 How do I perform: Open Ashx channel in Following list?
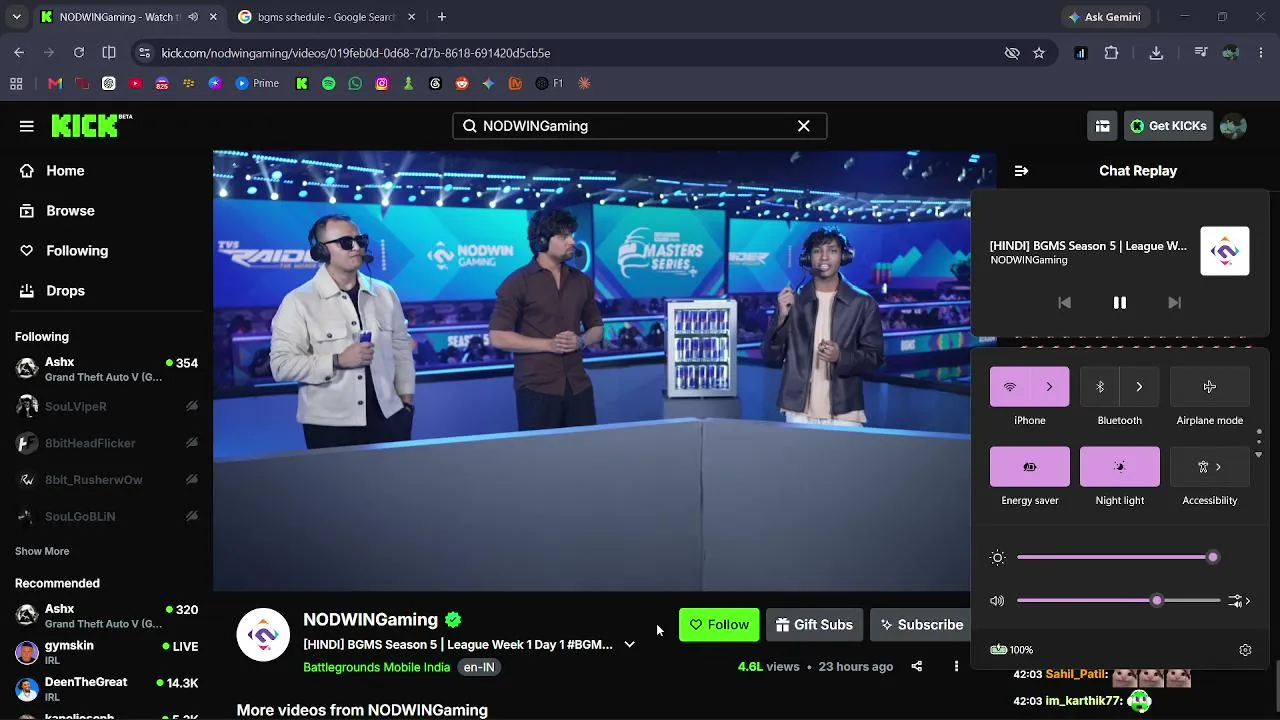106,369
